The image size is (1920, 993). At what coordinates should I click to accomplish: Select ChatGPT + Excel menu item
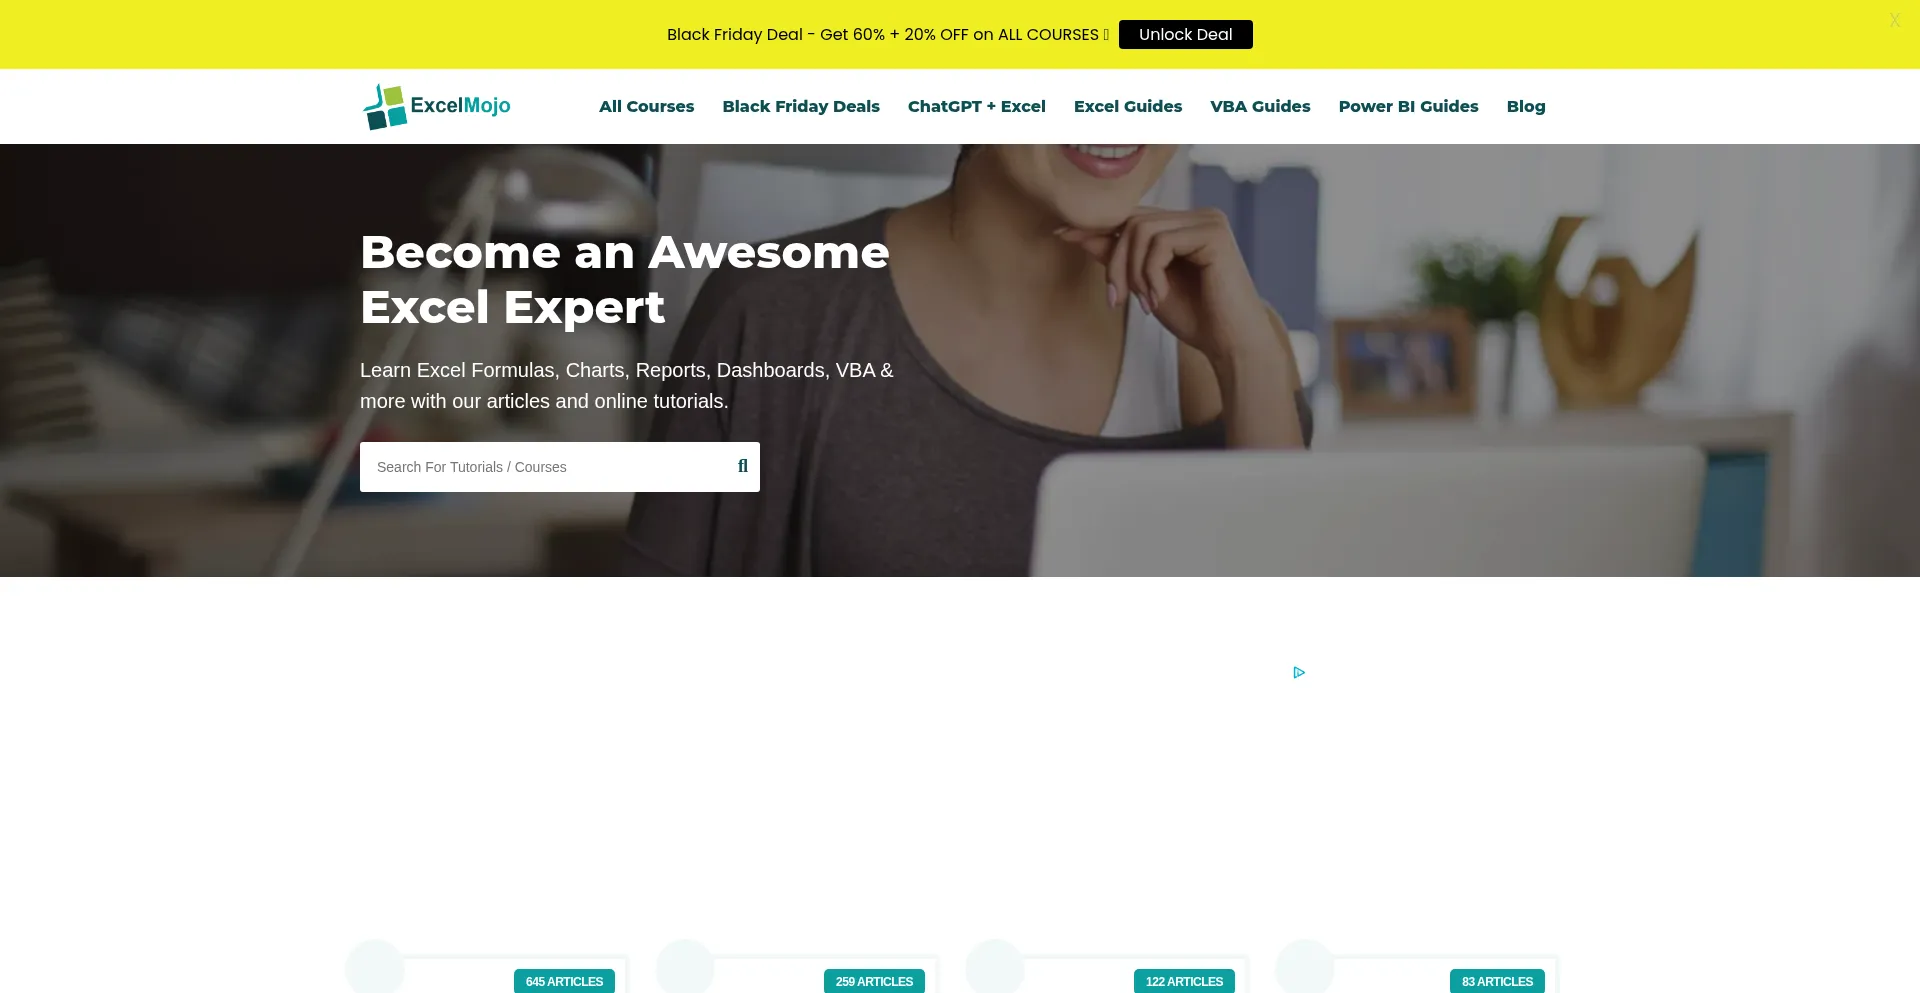pyautogui.click(x=977, y=106)
